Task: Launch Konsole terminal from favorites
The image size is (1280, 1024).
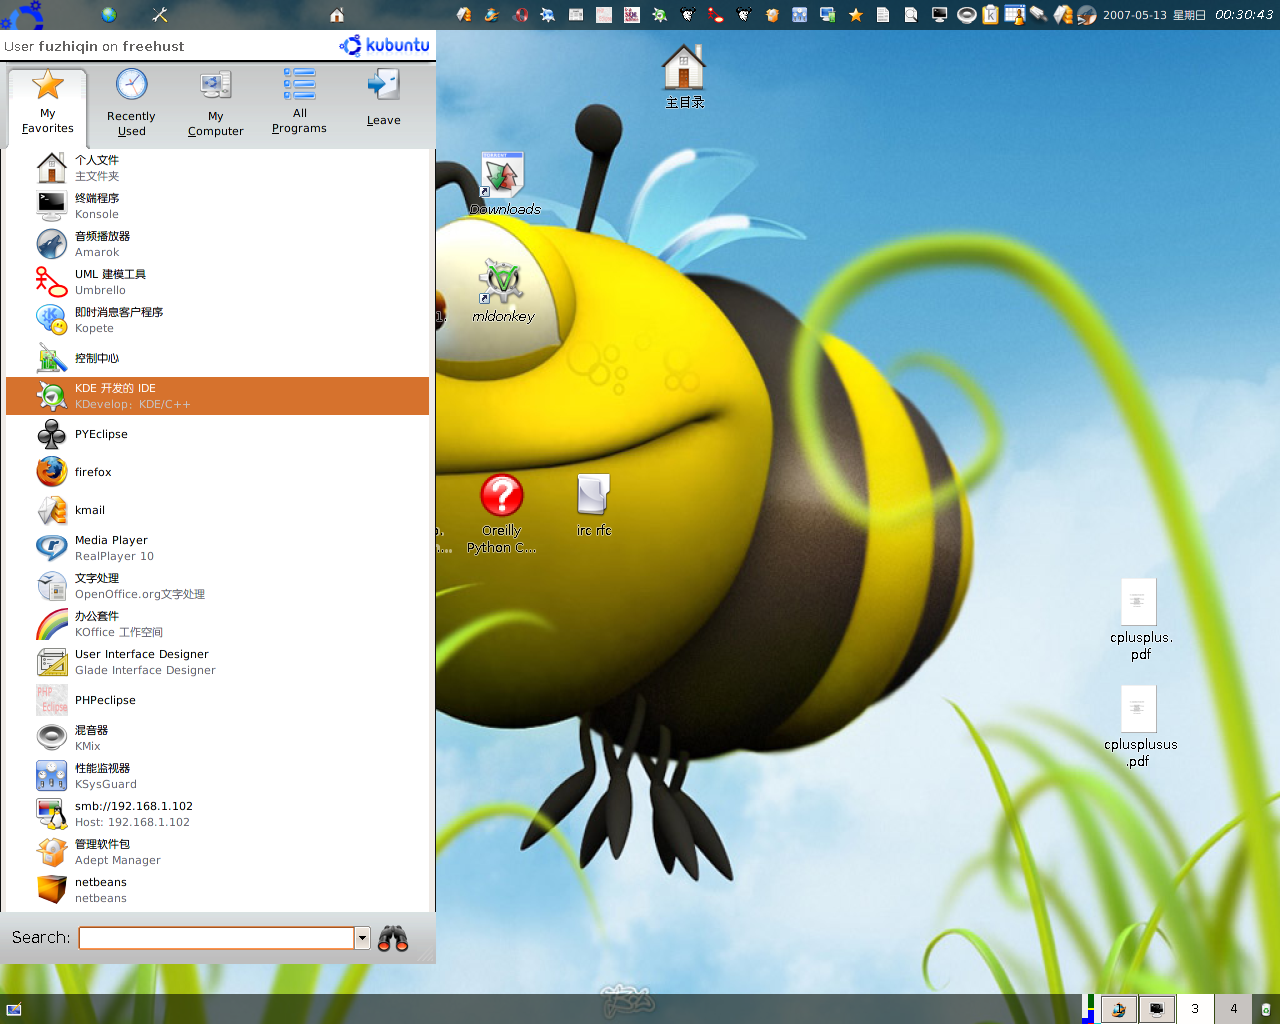Action: tap(218, 206)
